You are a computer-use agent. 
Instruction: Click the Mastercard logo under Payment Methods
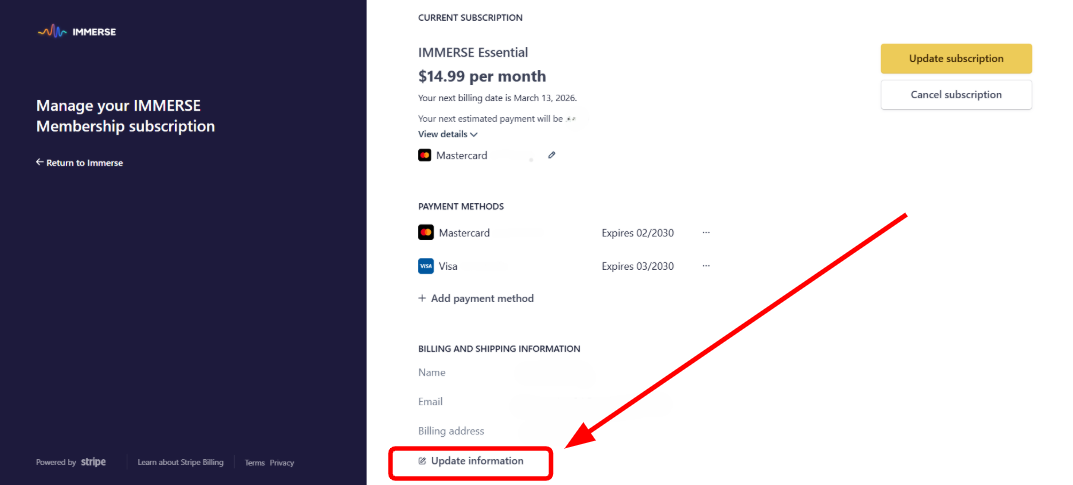click(425, 233)
